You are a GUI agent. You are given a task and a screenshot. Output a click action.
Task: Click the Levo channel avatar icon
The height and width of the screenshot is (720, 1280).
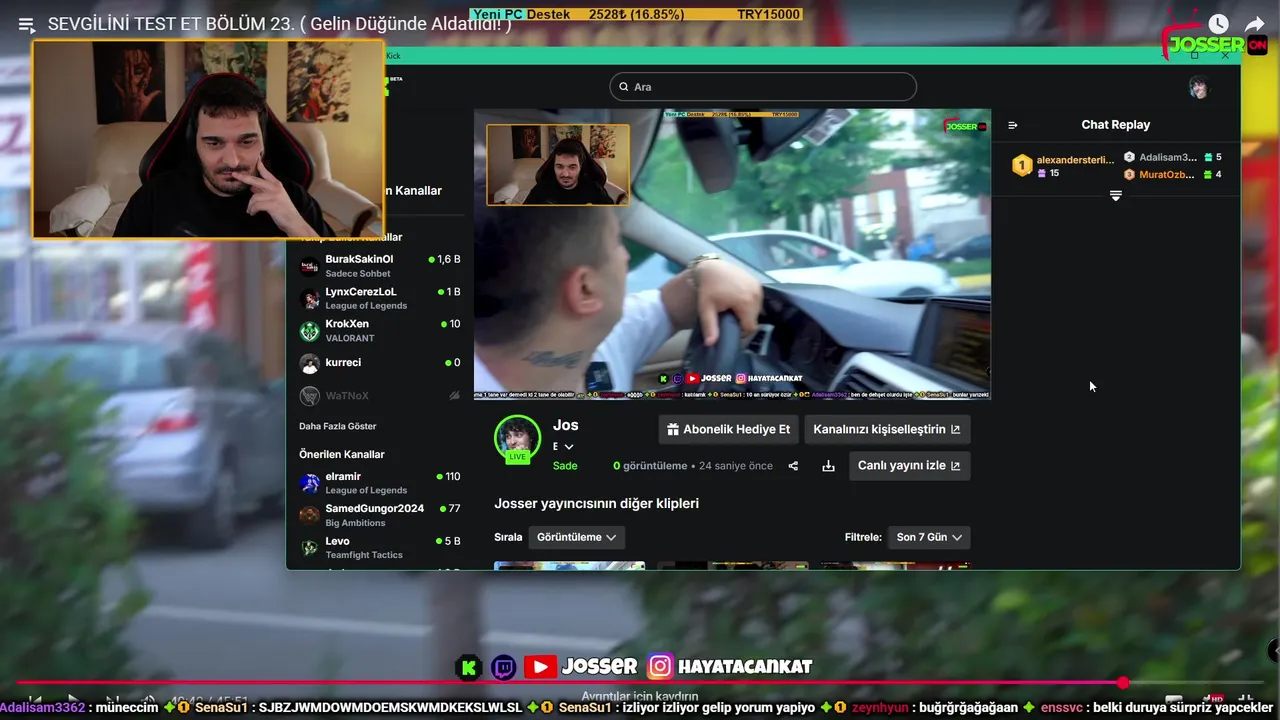(310, 548)
